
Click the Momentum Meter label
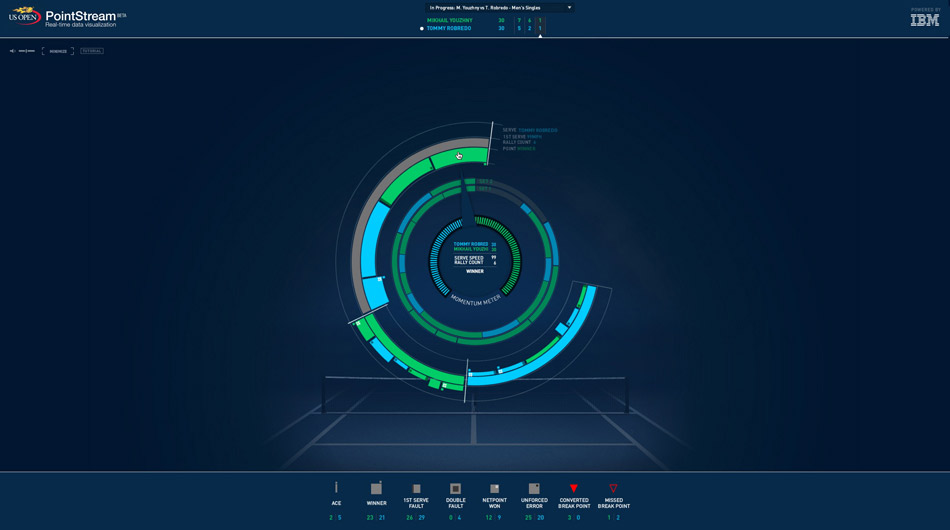coord(476,300)
